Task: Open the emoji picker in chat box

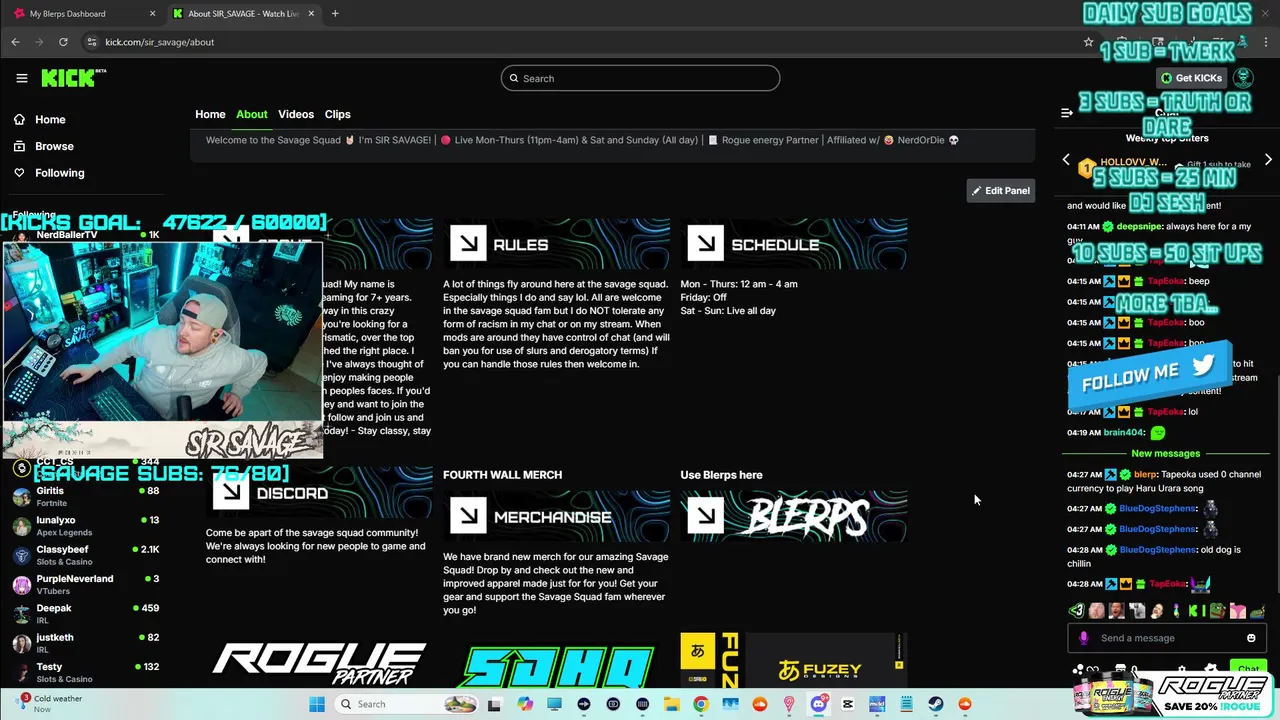Action: 1251,638
